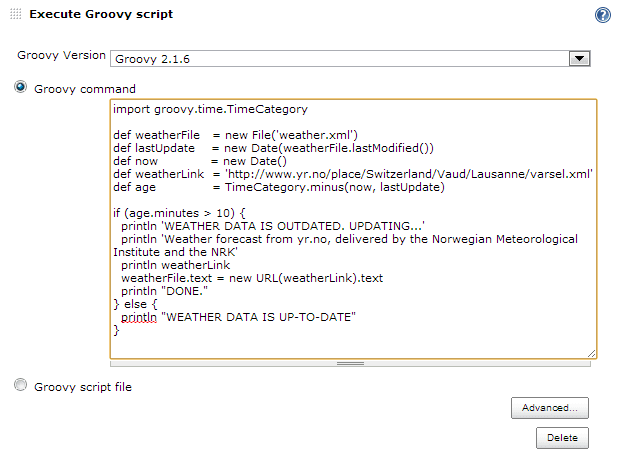Click the Groovy Version dropdown arrow
The image size is (617, 456).
(x=578, y=59)
